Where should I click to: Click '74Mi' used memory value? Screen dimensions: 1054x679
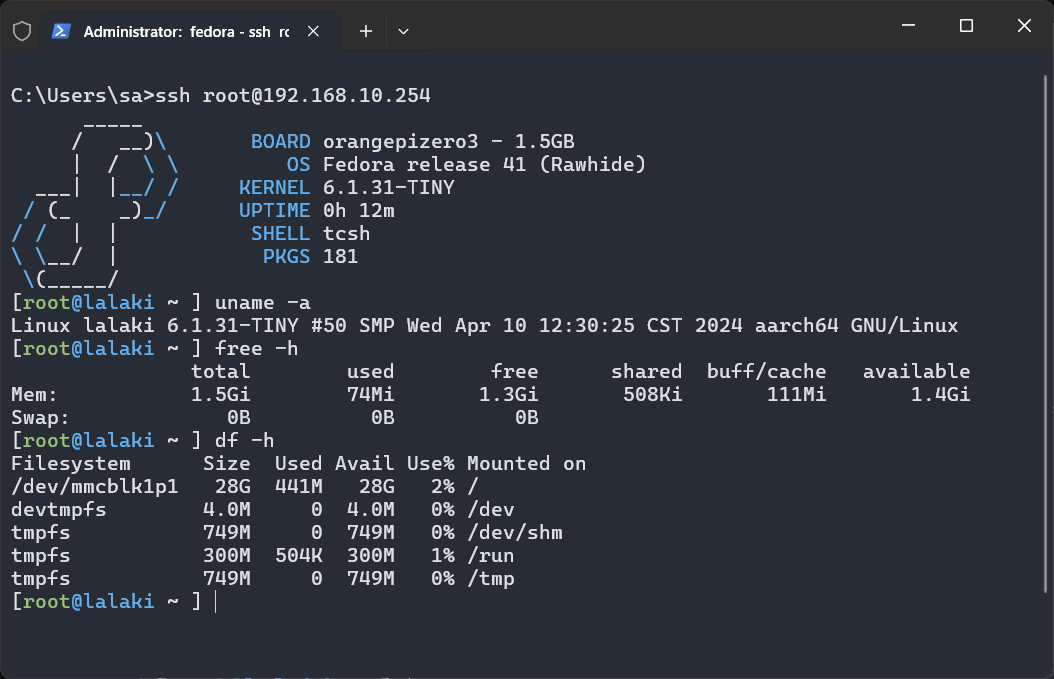[370, 394]
